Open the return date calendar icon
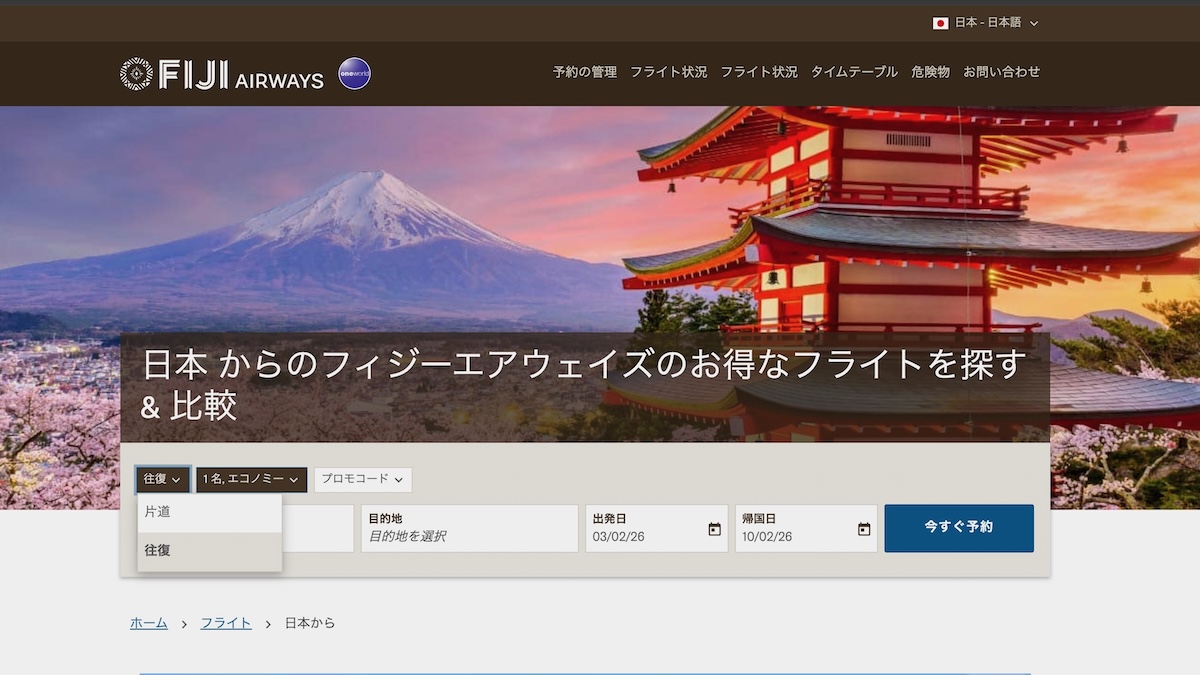Viewport: 1200px width, 675px height. [863, 528]
